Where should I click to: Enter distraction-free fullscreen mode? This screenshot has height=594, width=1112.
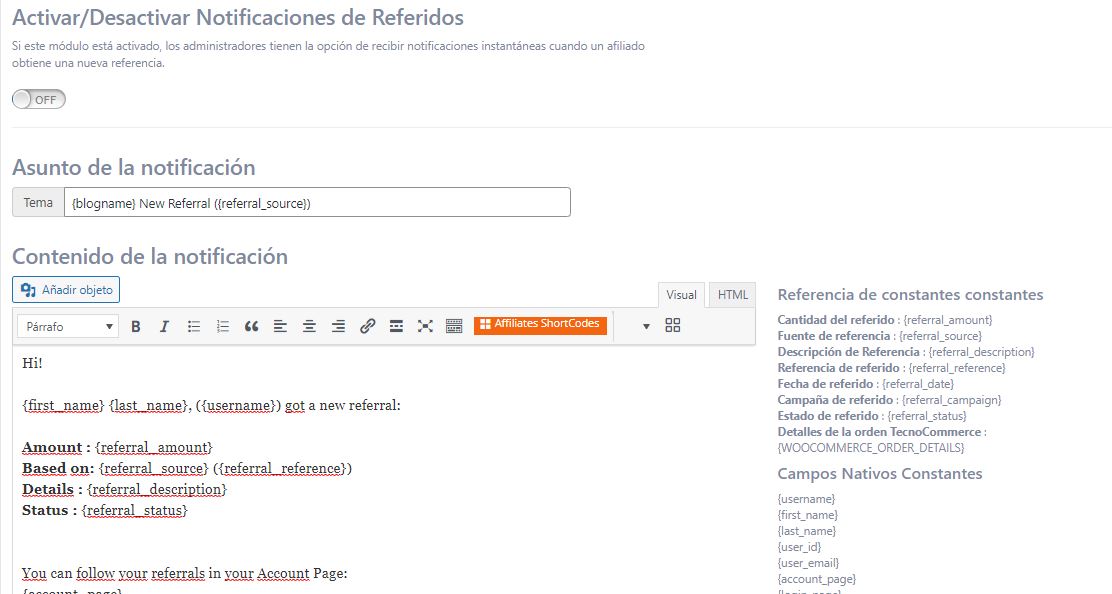425,326
